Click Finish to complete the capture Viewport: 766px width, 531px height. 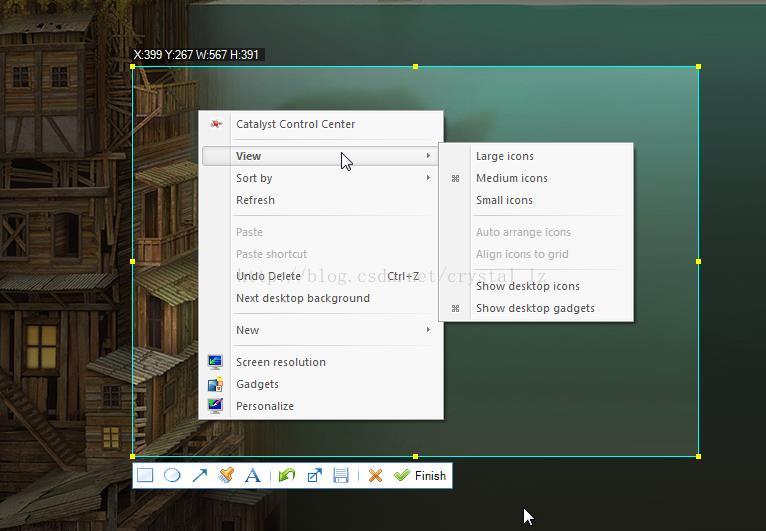click(x=420, y=475)
